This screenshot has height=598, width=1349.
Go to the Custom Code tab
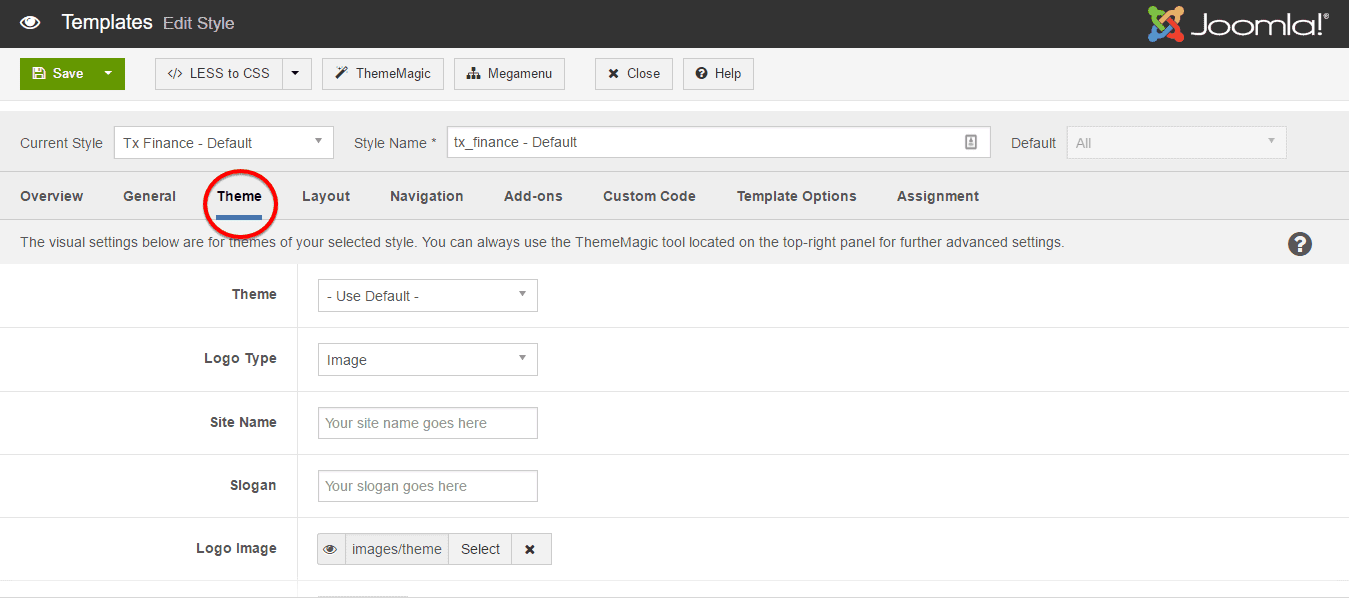point(649,196)
